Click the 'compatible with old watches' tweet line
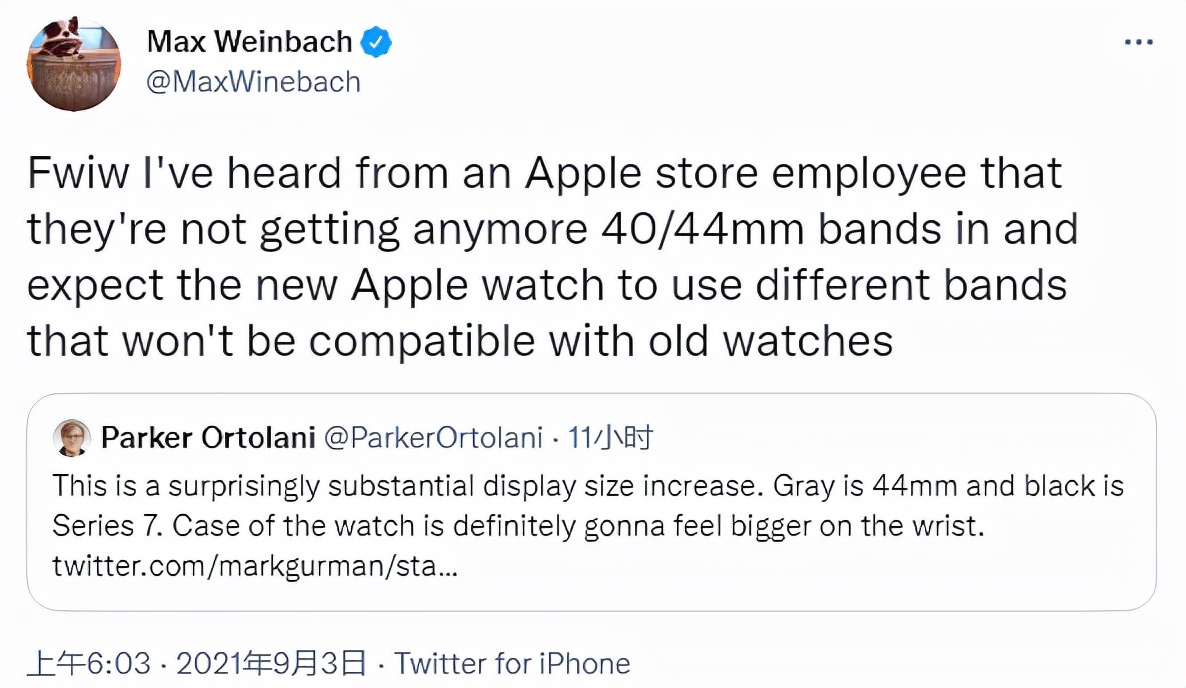Image resolution: width=1186 pixels, height=688 pixels. click(460, 340)
